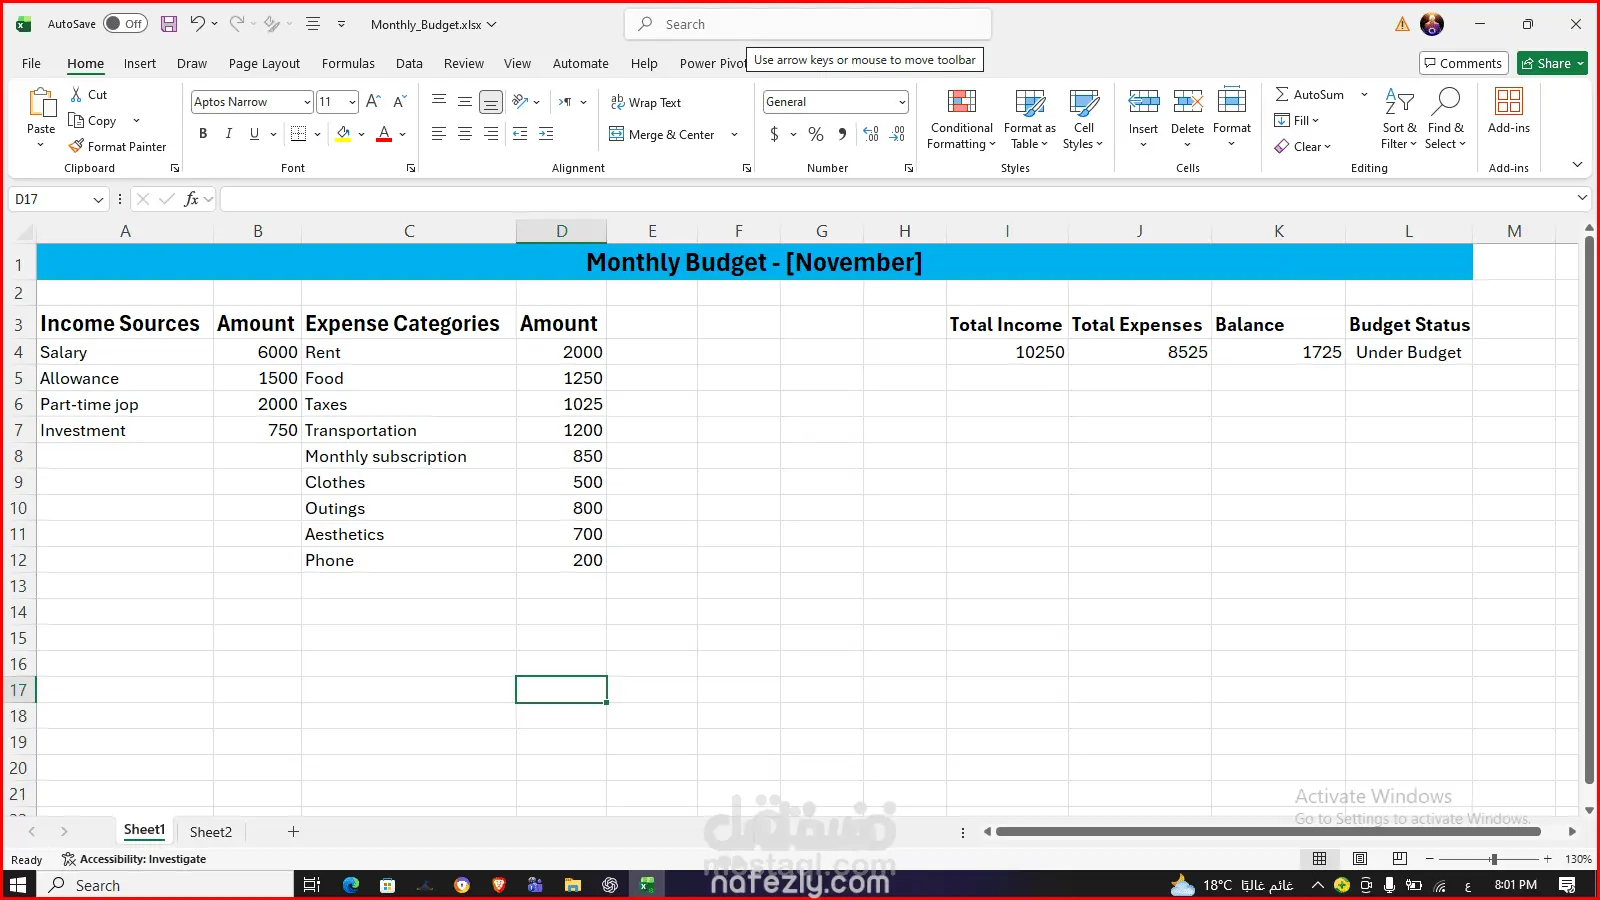Open the font size dropdown

tap(352, 102)
